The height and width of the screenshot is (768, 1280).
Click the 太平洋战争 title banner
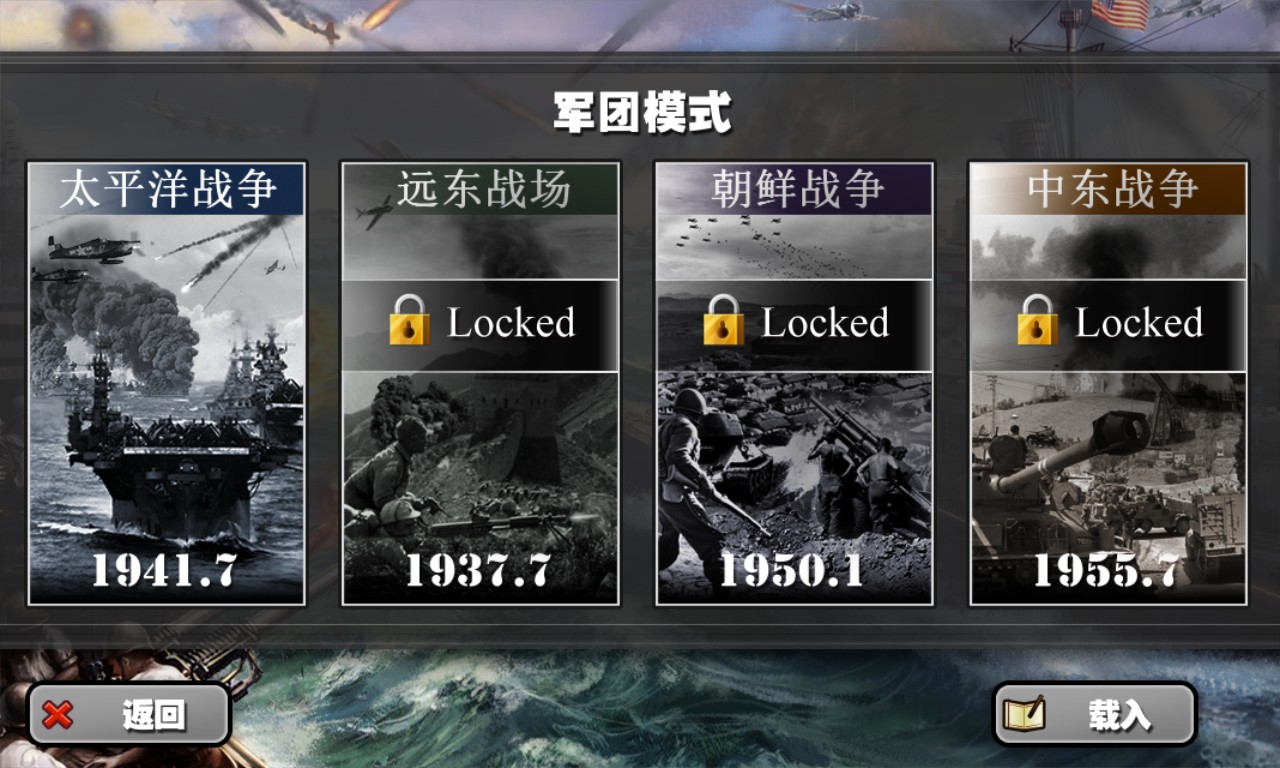point(167,189)
